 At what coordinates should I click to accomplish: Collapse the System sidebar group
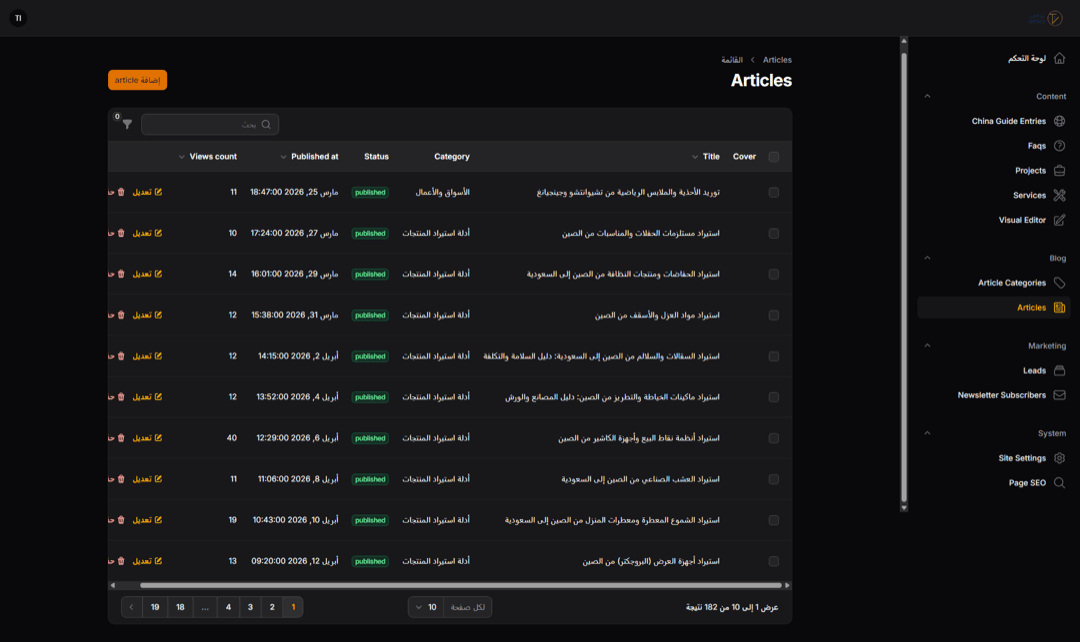(x=927, y=433)
